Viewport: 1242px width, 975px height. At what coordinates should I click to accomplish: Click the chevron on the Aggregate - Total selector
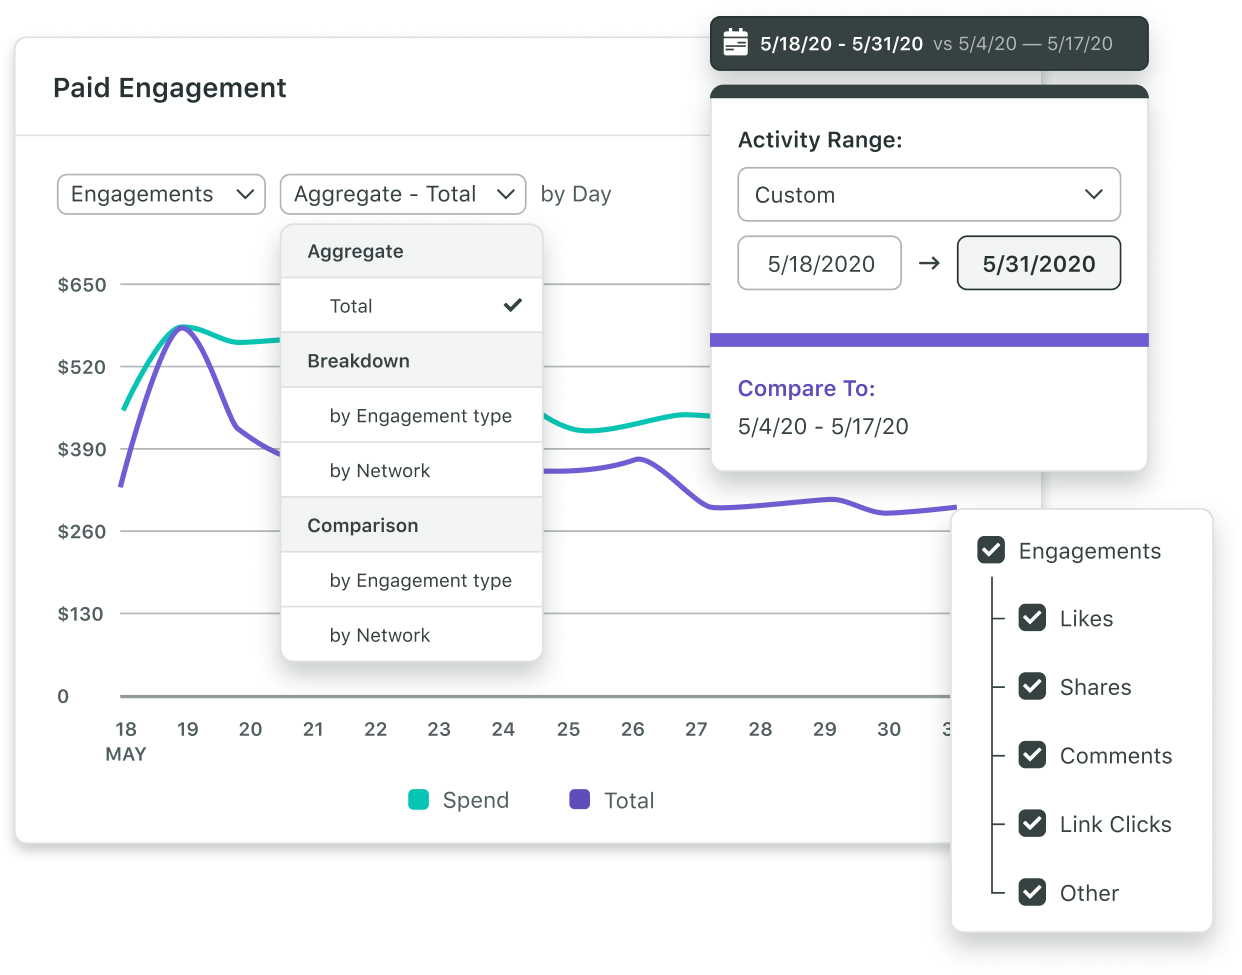[x=507, y=194]
